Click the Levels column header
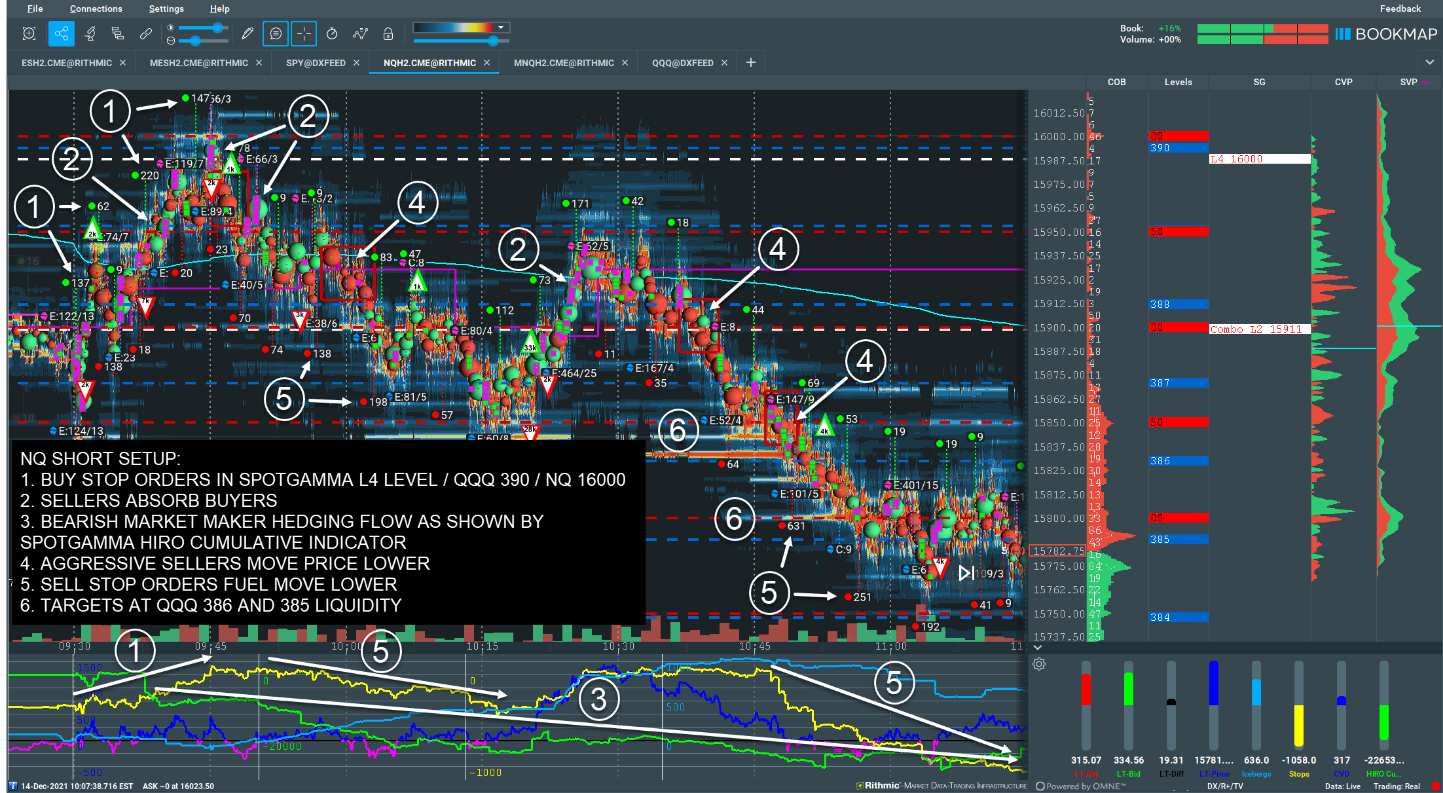This screenshot has height=793, width=1443. point(1178,82)
